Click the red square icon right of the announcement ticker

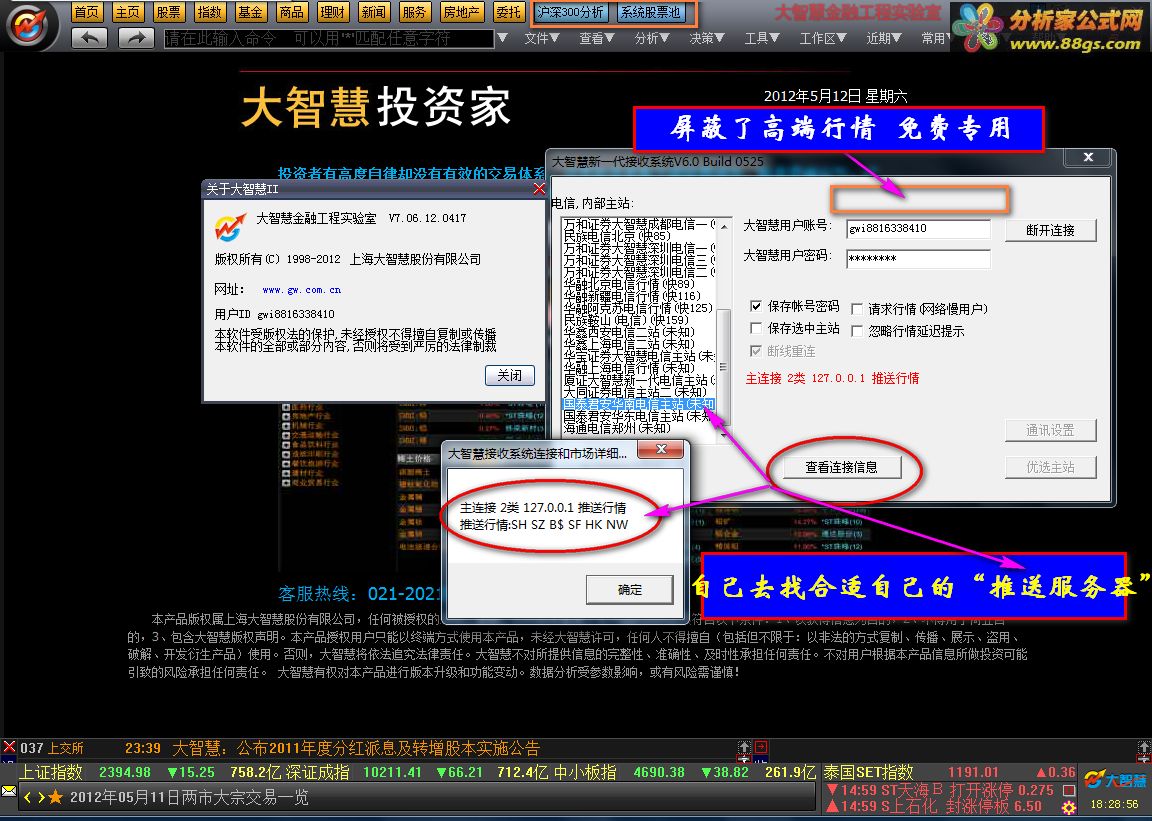[761, 747]
